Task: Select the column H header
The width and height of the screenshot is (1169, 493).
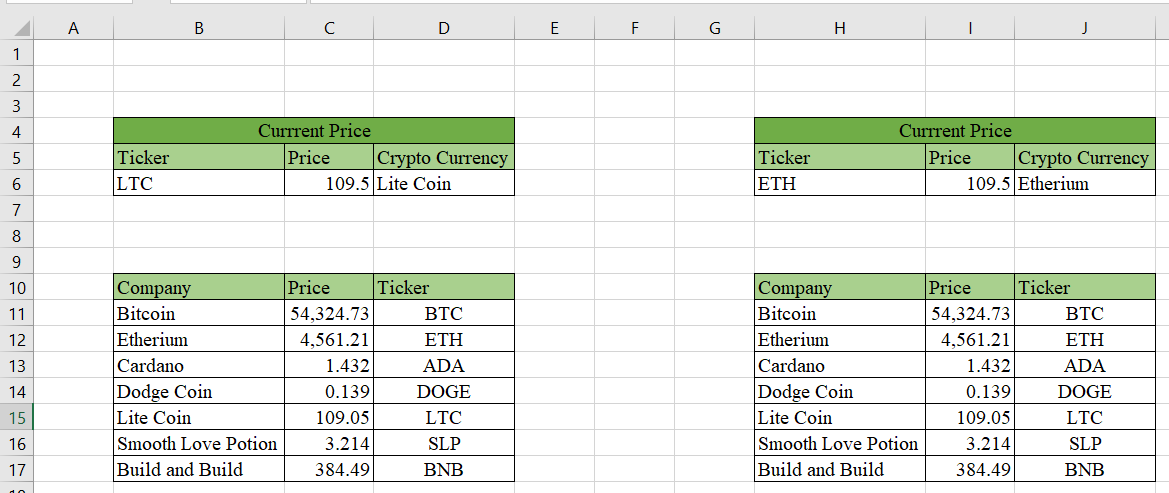Action: [839, 29]
